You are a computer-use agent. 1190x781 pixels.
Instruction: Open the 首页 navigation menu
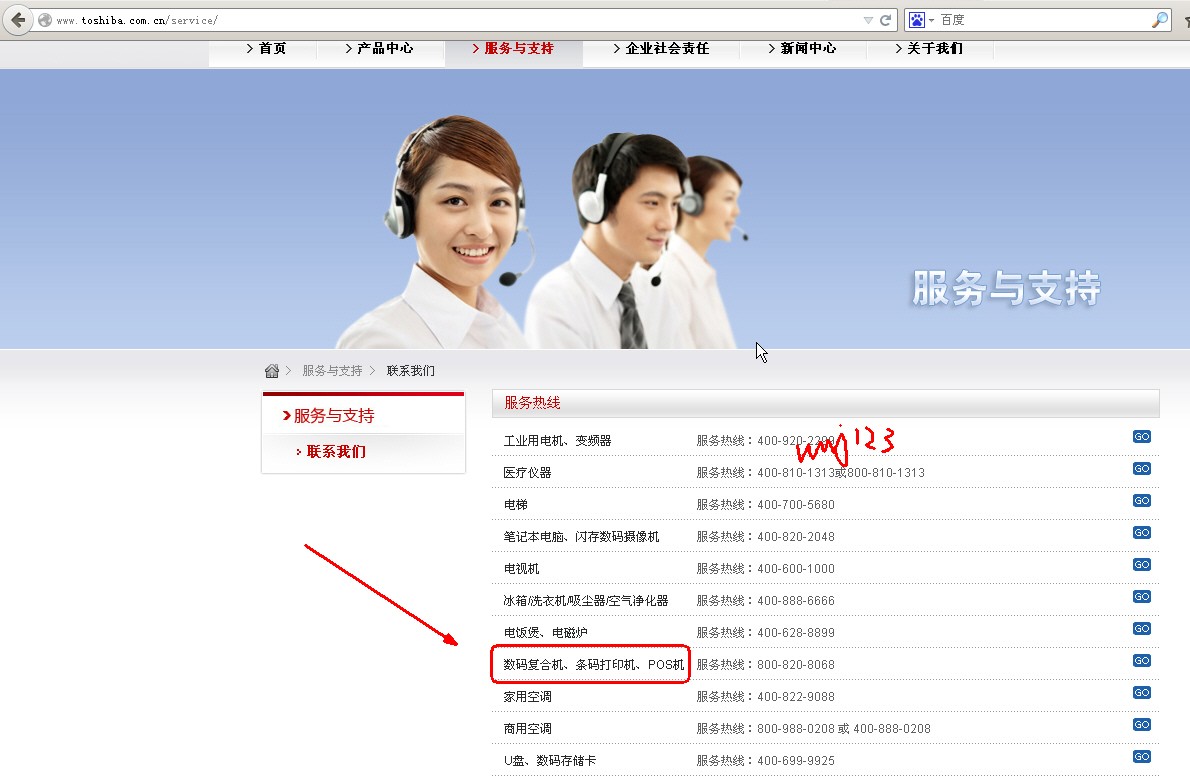(265, 48)
